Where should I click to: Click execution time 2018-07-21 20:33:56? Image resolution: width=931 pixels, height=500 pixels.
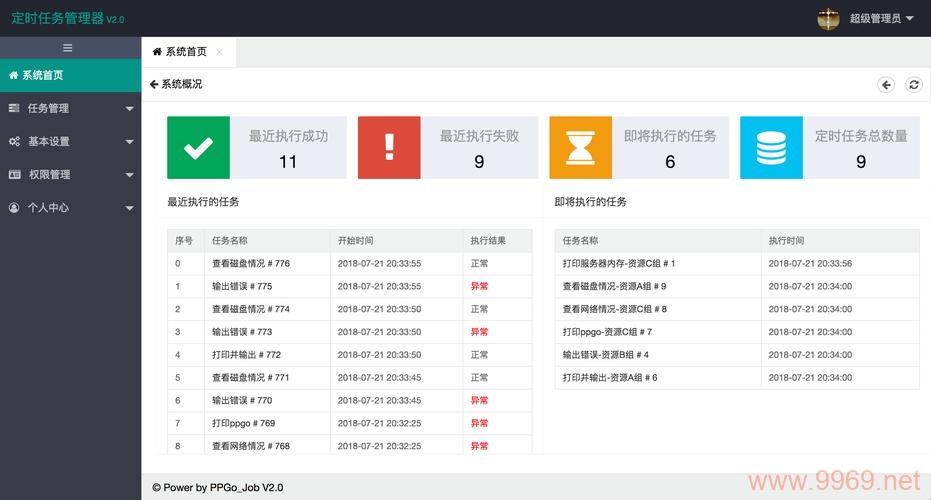pyautogui.click(x=810, y=264)
